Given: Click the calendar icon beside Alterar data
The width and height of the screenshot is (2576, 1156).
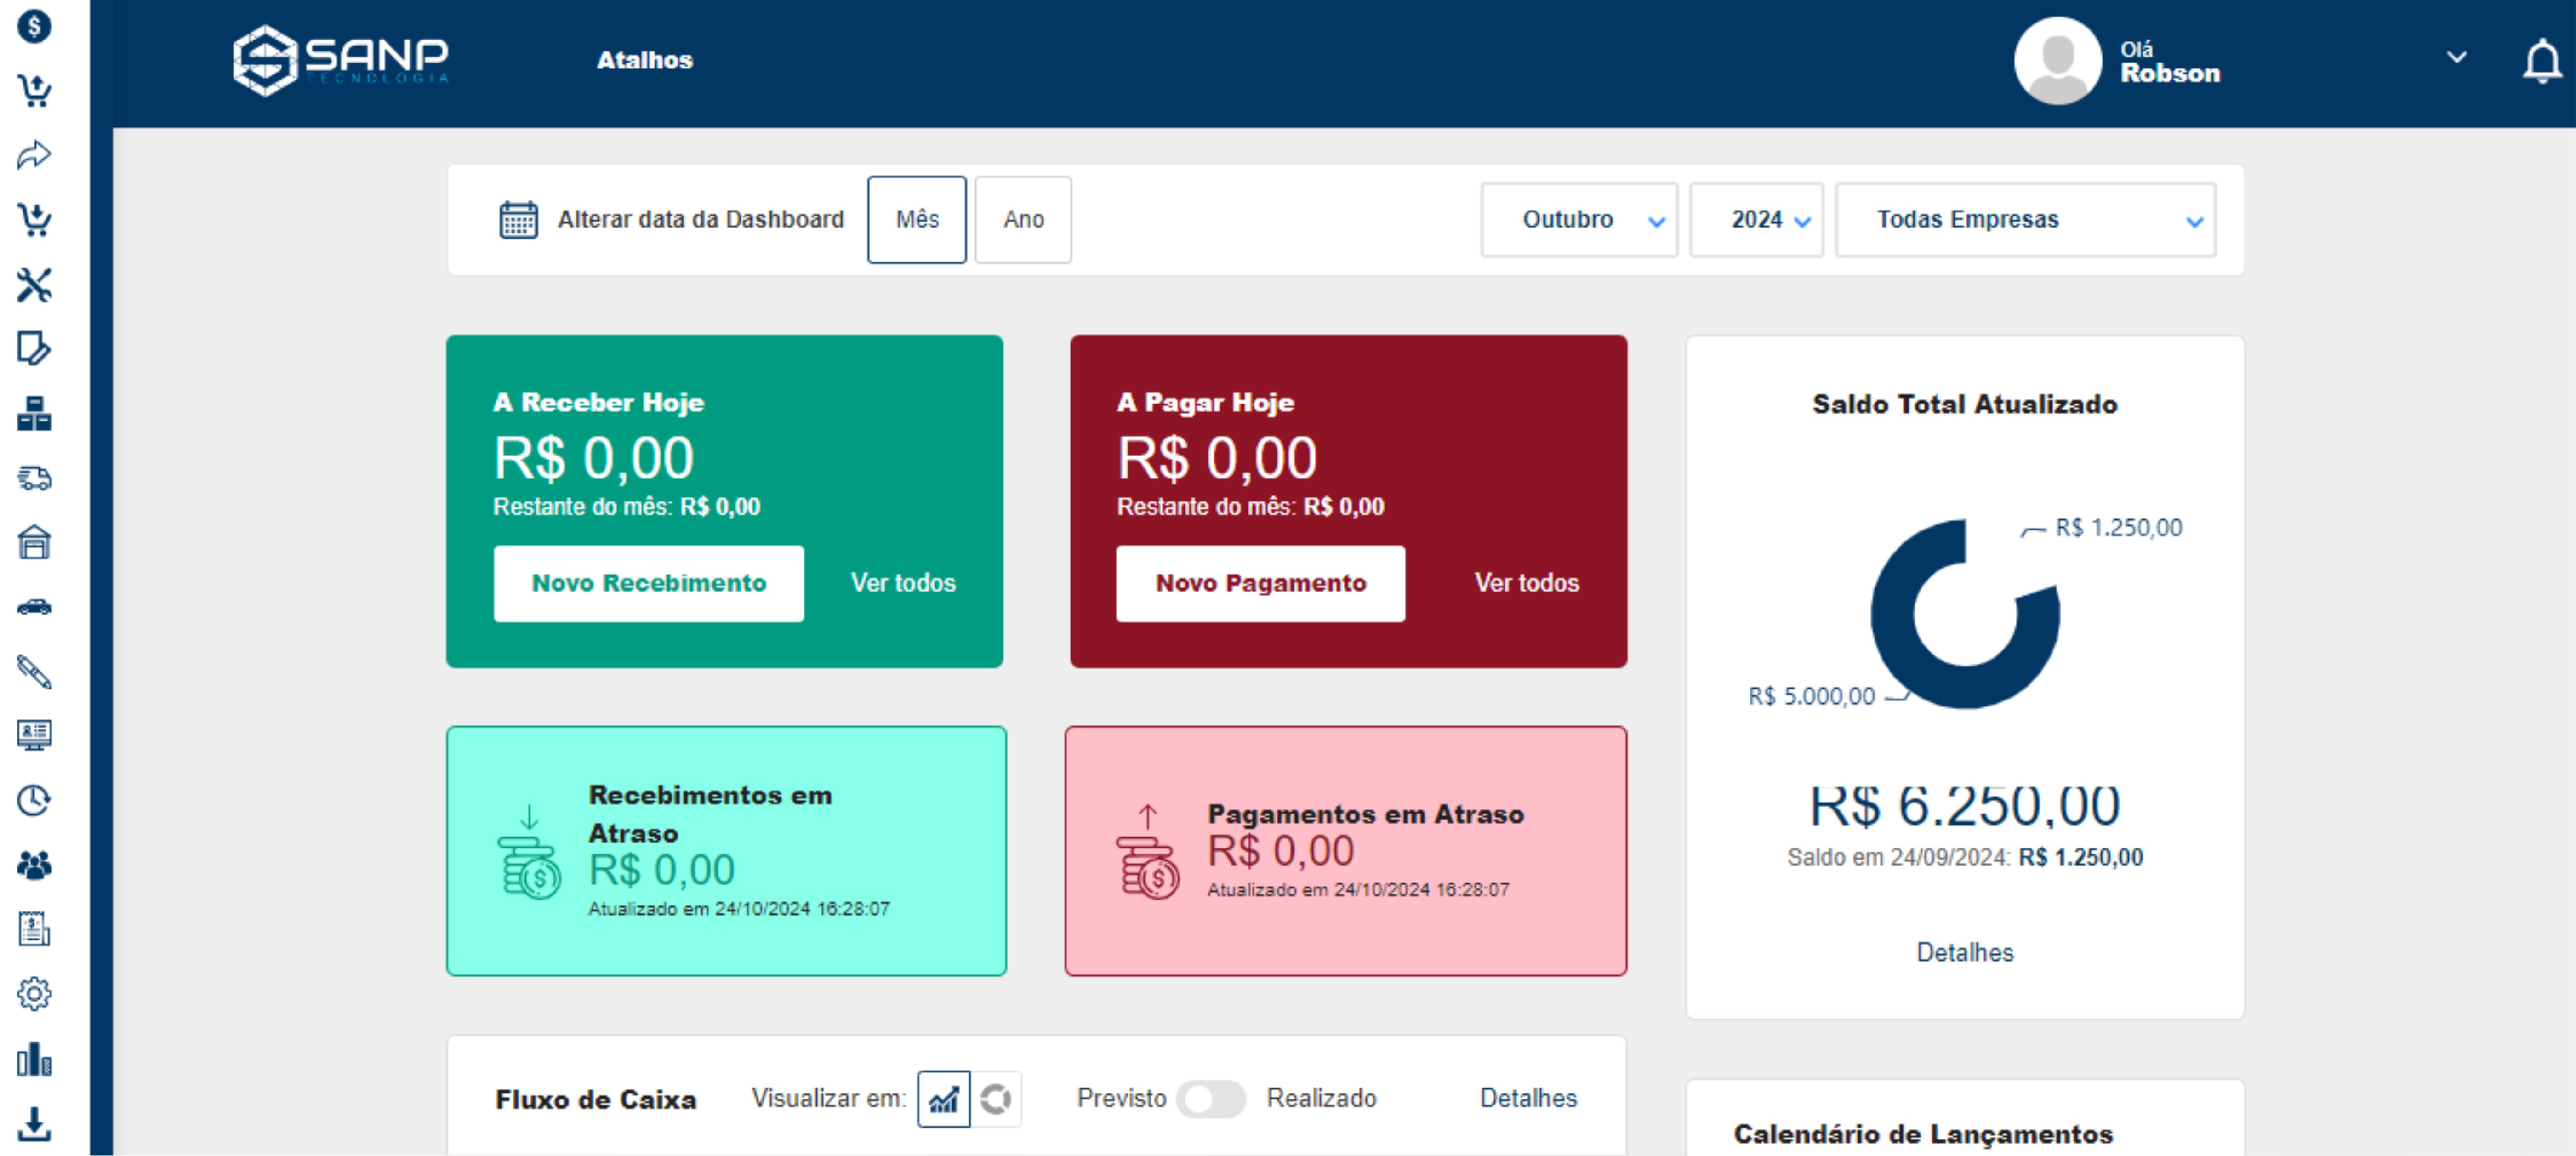Looking at the screenshot, I should [x=518, y=220].
